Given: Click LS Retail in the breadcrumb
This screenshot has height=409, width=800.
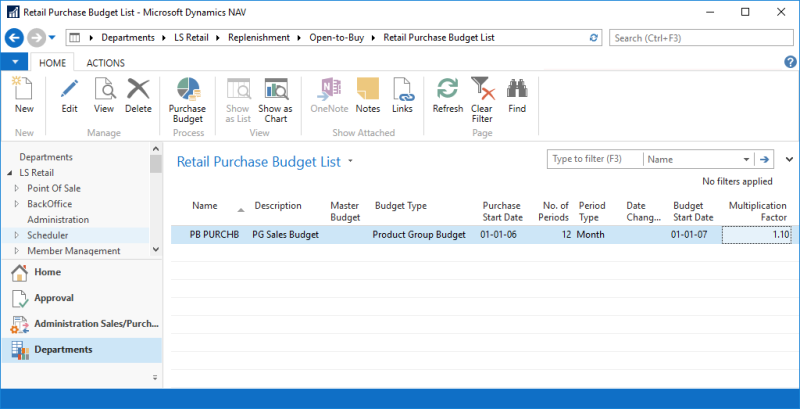Looking at the screenshot, I should click(x=190, y=38).
